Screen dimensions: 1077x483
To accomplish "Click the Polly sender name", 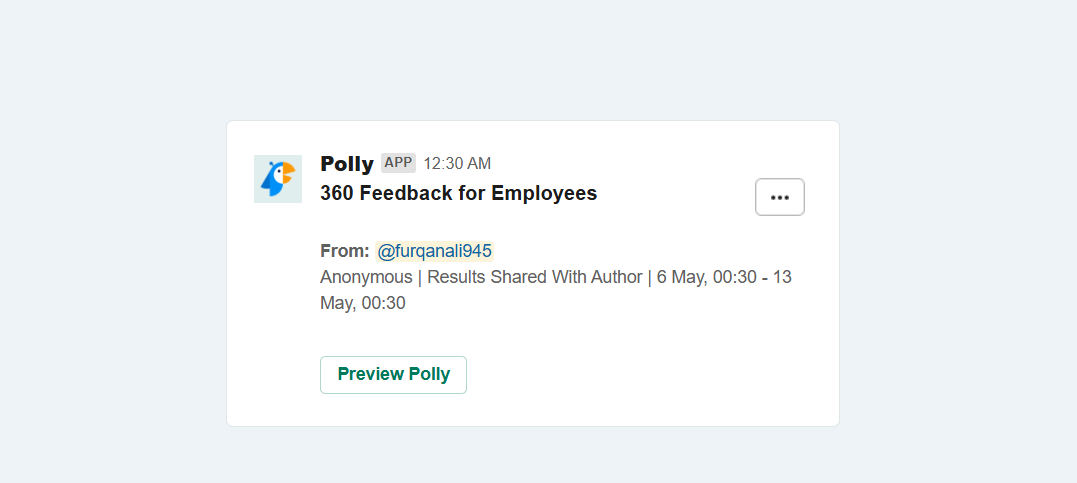I will point(347,164).
